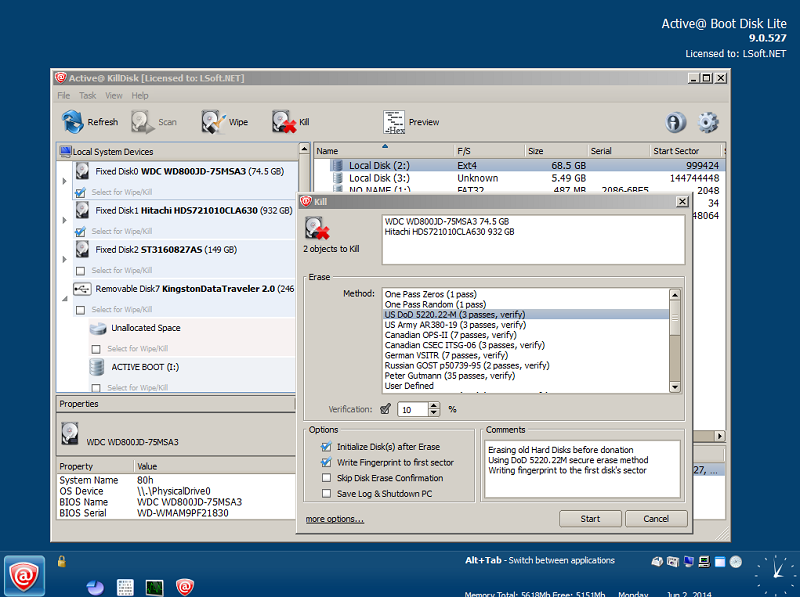
Task: Expand the Fixed Disk0 WDC tree node
Action: click(x=64, y=181)
